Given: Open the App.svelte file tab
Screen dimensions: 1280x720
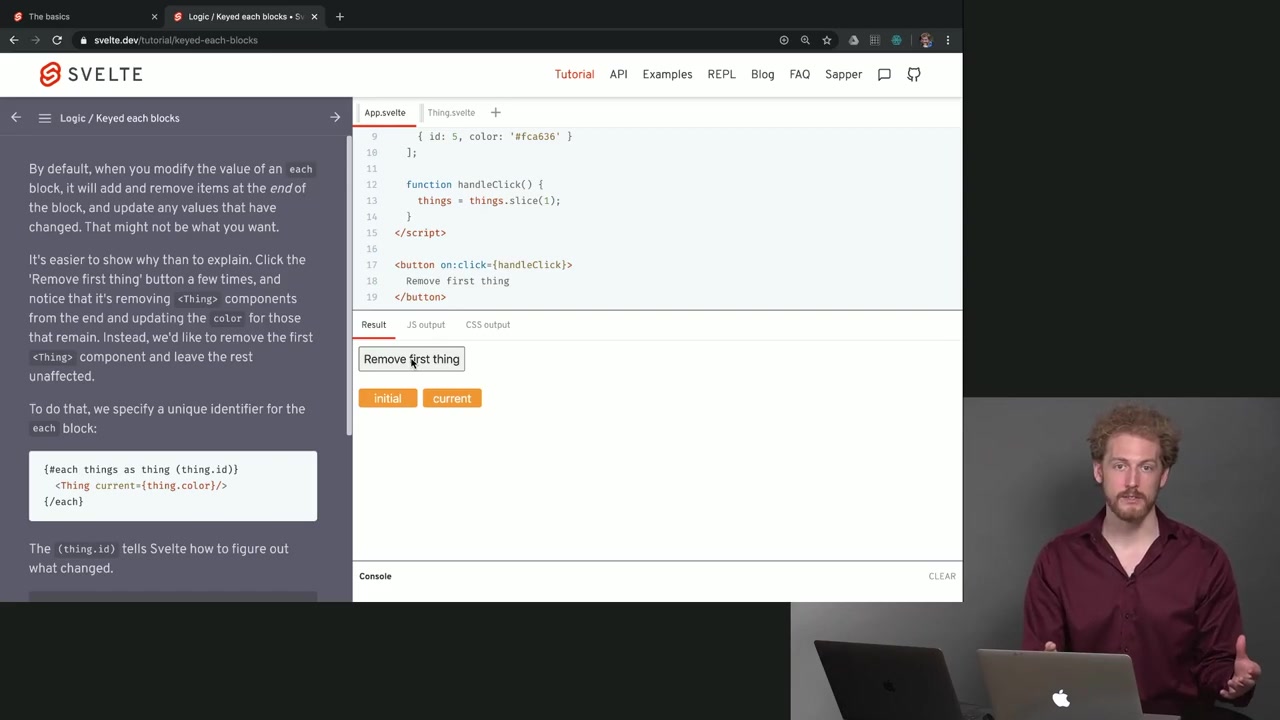Looking at the screenshot, I should (x=385, y=113).
